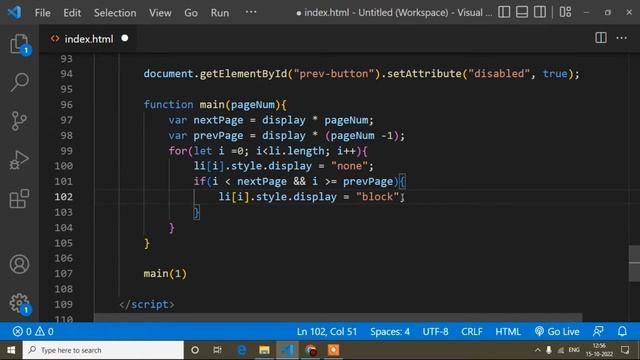Close the unsaved index.html tab dot
640x360 pixels.
[125, 38]
